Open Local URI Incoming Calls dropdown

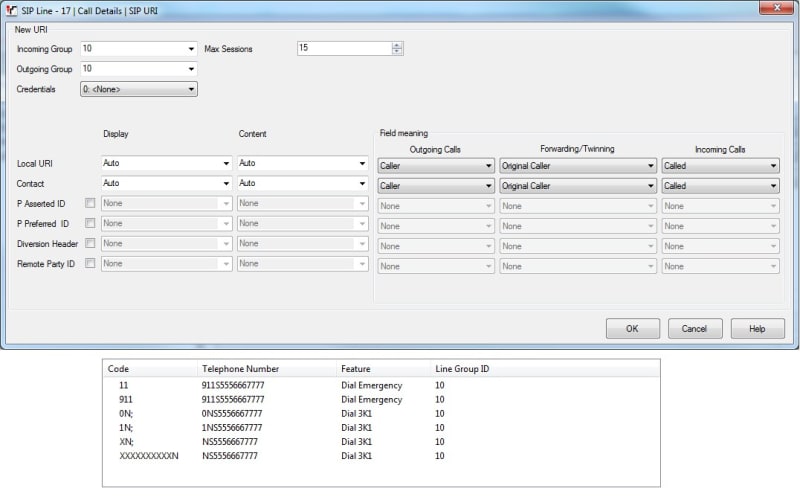coord(720,166)
